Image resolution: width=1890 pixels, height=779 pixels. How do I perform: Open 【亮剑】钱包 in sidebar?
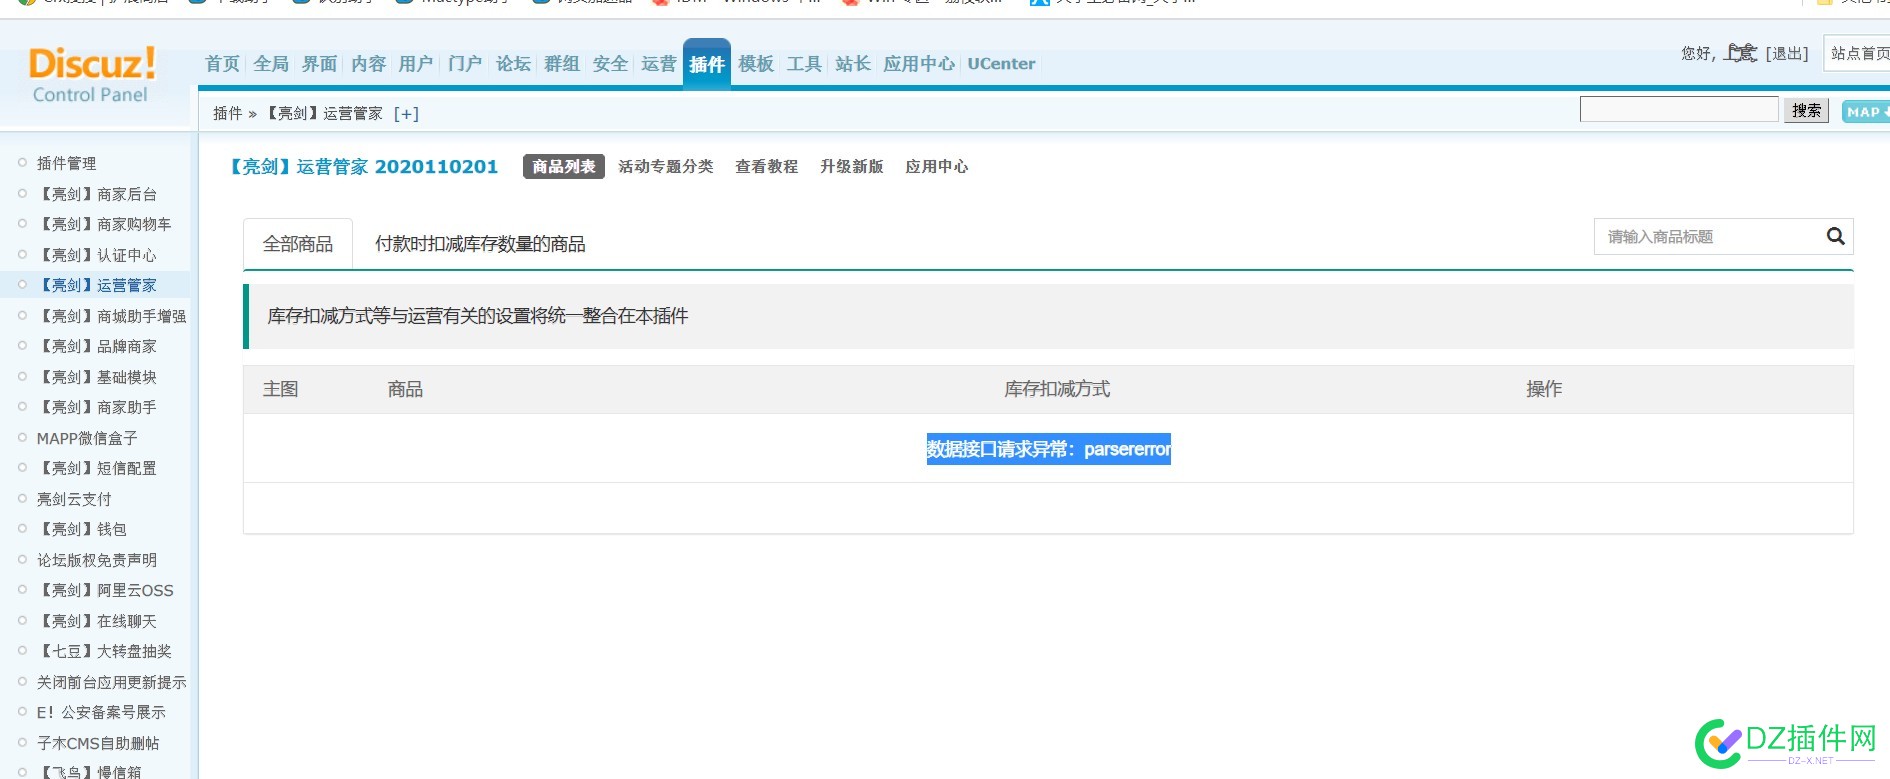82,529
